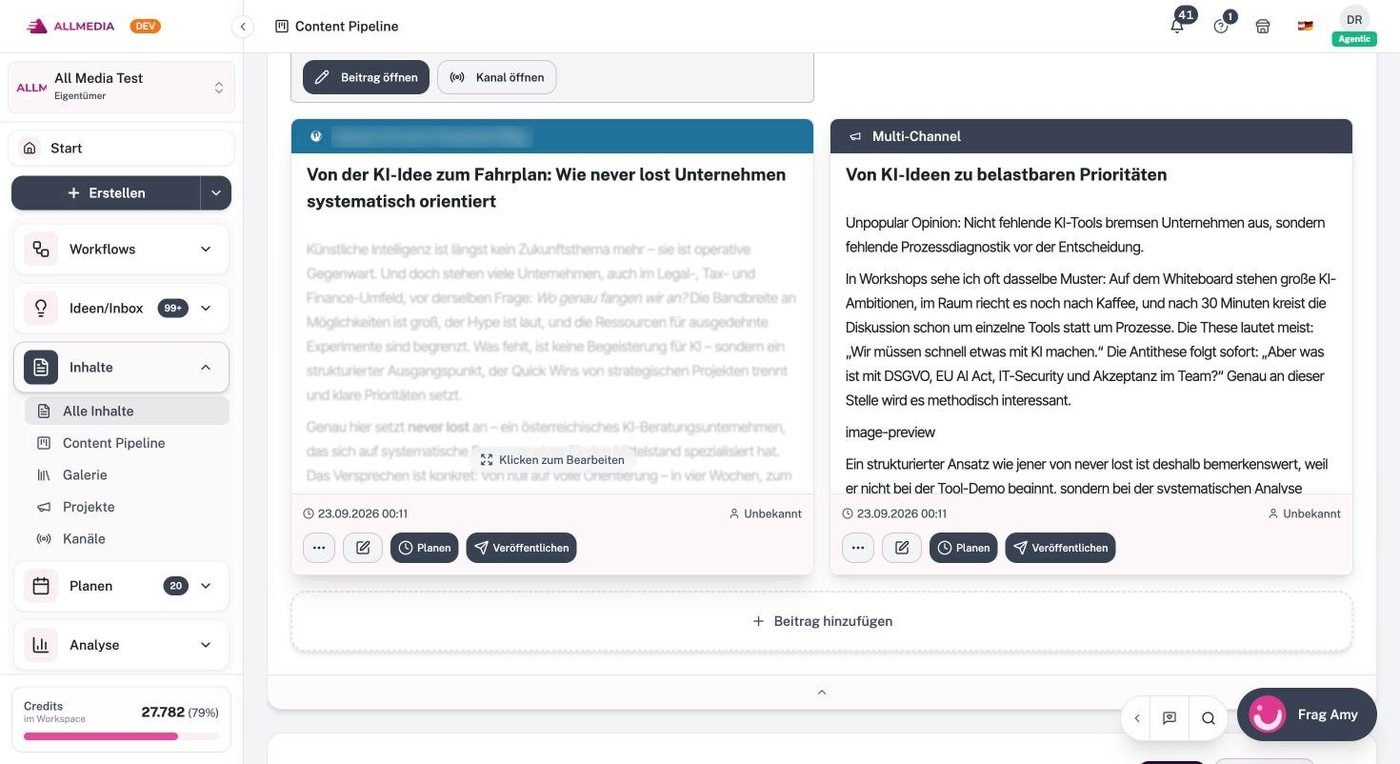Click the Erstellen button
The width and height of the screenshot is (1400, 764).
[x=106, y=193]
